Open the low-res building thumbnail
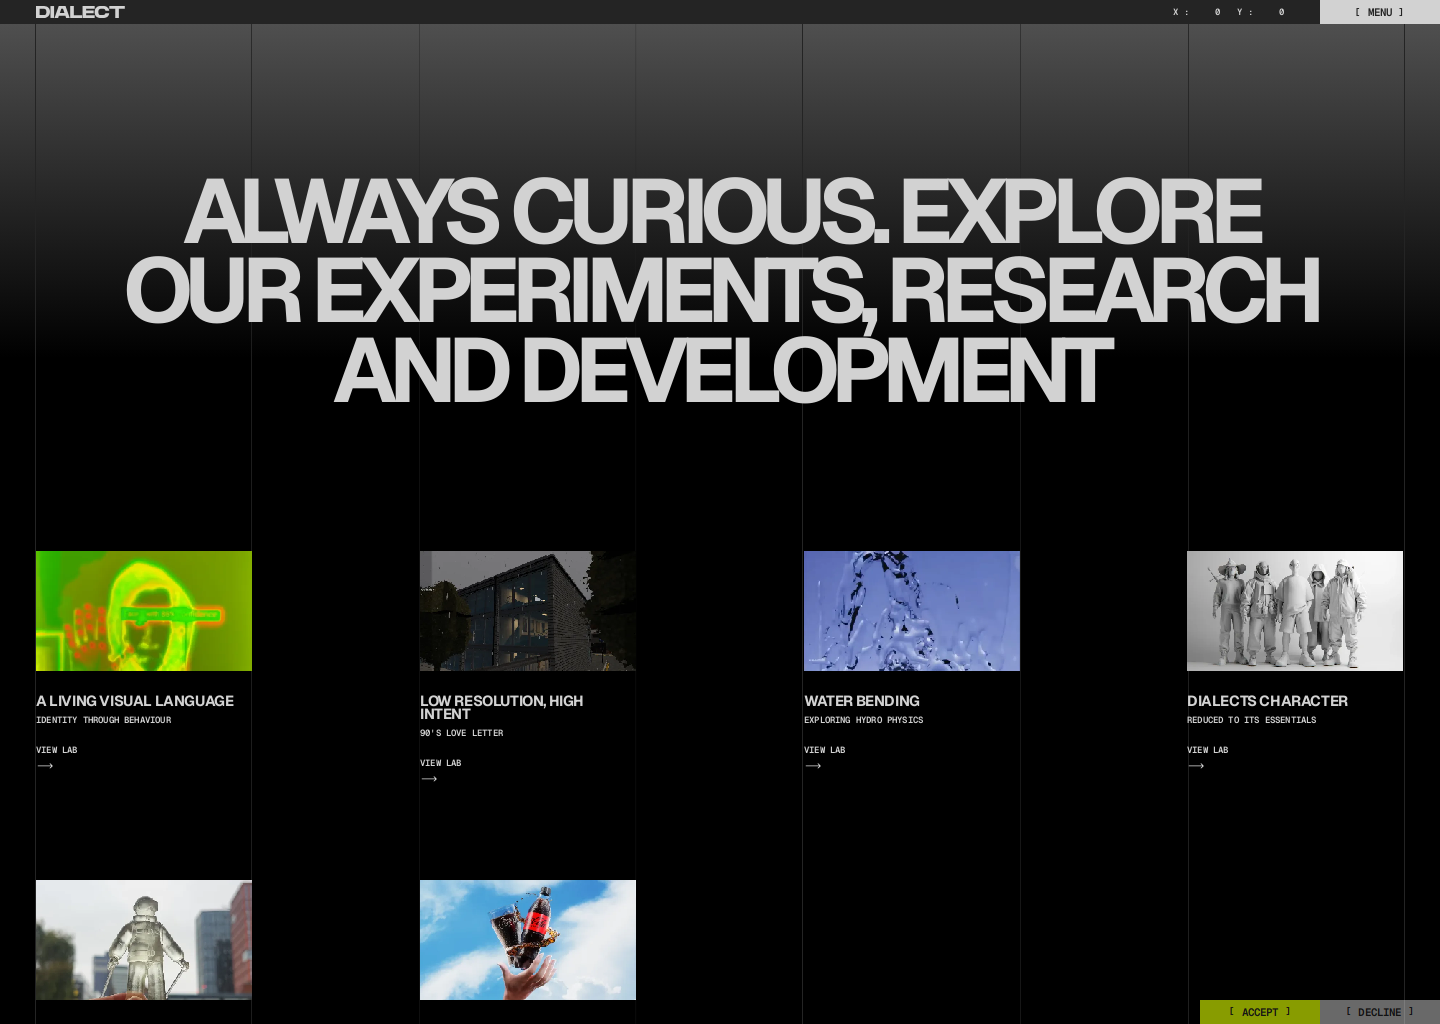This screenshot has width=1440, height=1024. (528, 611)
